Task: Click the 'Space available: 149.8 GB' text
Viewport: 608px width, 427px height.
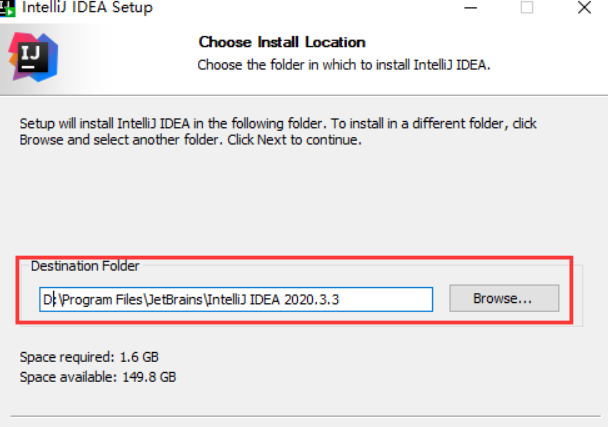Action: 98,377
